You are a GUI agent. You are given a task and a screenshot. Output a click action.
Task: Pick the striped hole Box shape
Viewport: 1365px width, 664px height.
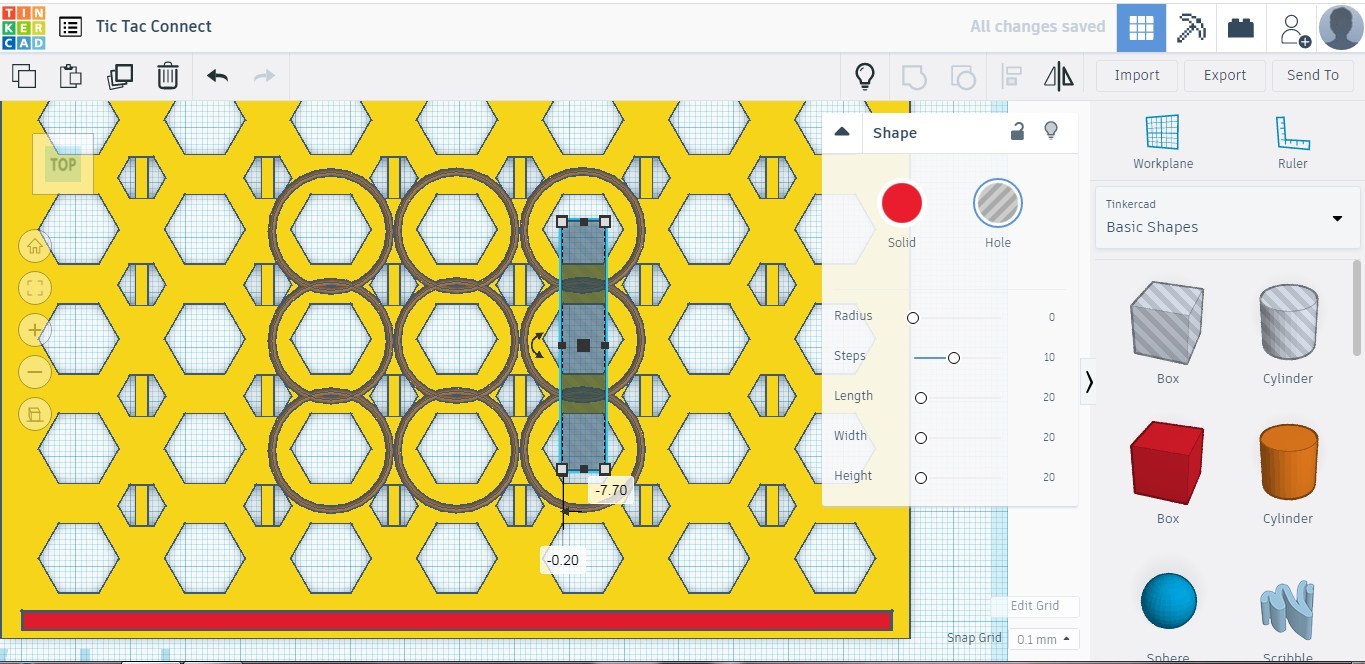1167,323
